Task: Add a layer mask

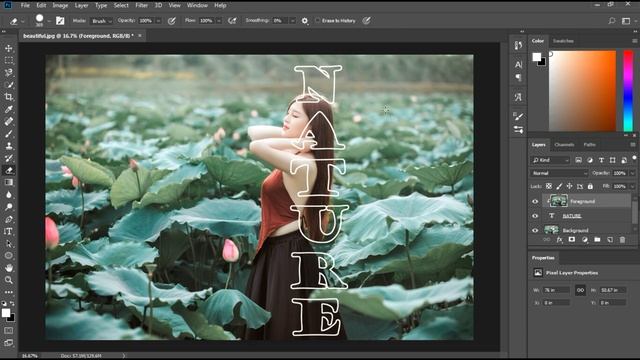Action: (572, 240)
